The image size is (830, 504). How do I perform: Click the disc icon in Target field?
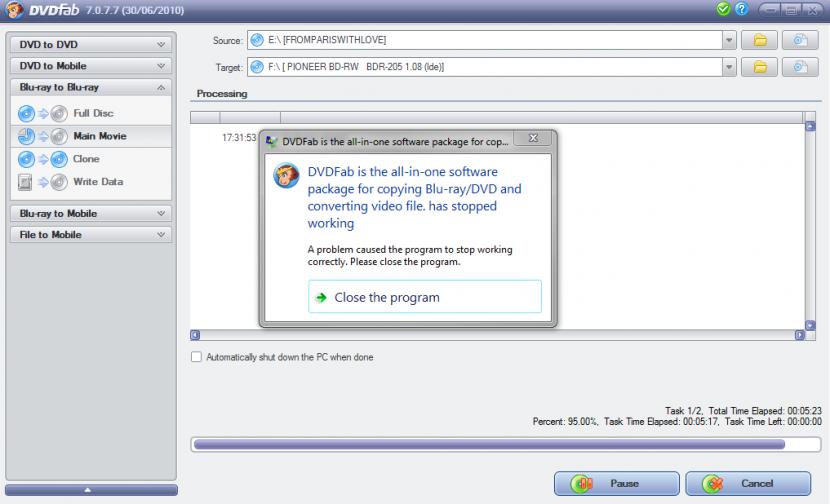(257, 67)
